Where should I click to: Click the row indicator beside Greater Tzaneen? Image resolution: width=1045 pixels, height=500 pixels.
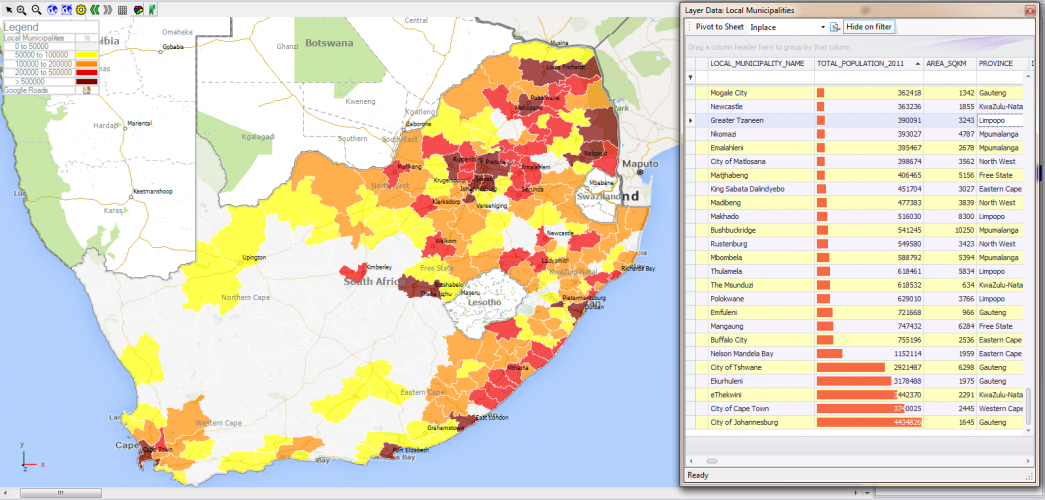(690, 121)
